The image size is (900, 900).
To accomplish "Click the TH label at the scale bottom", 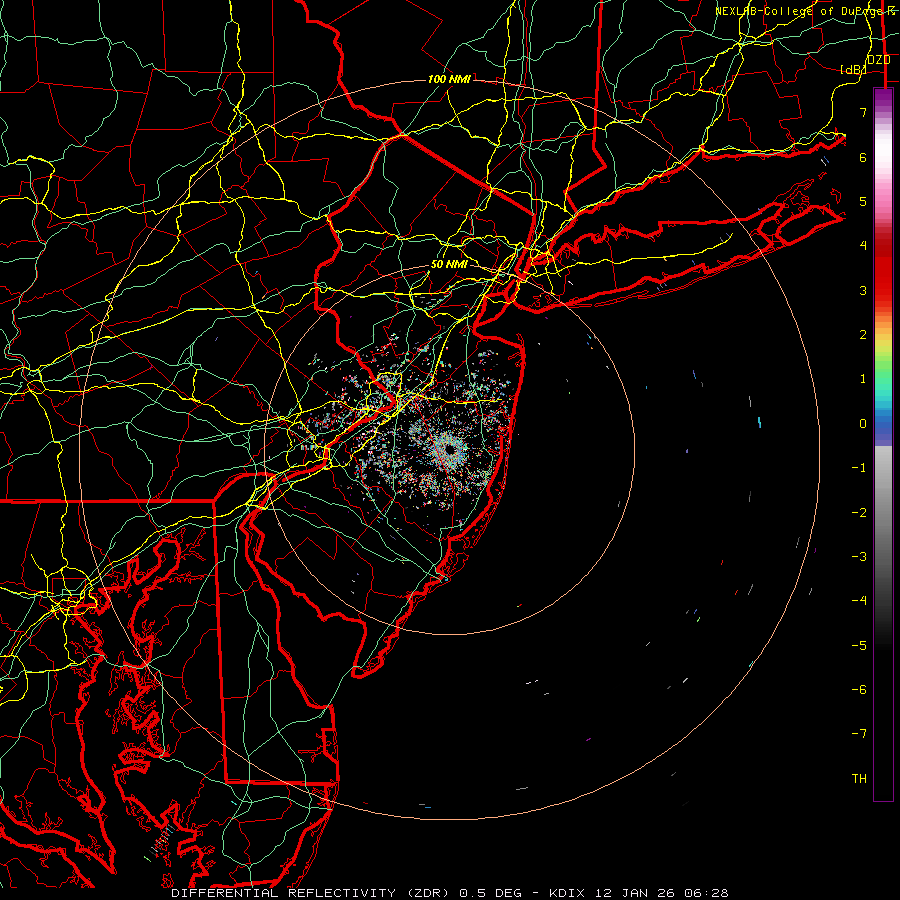I will 859,779.
